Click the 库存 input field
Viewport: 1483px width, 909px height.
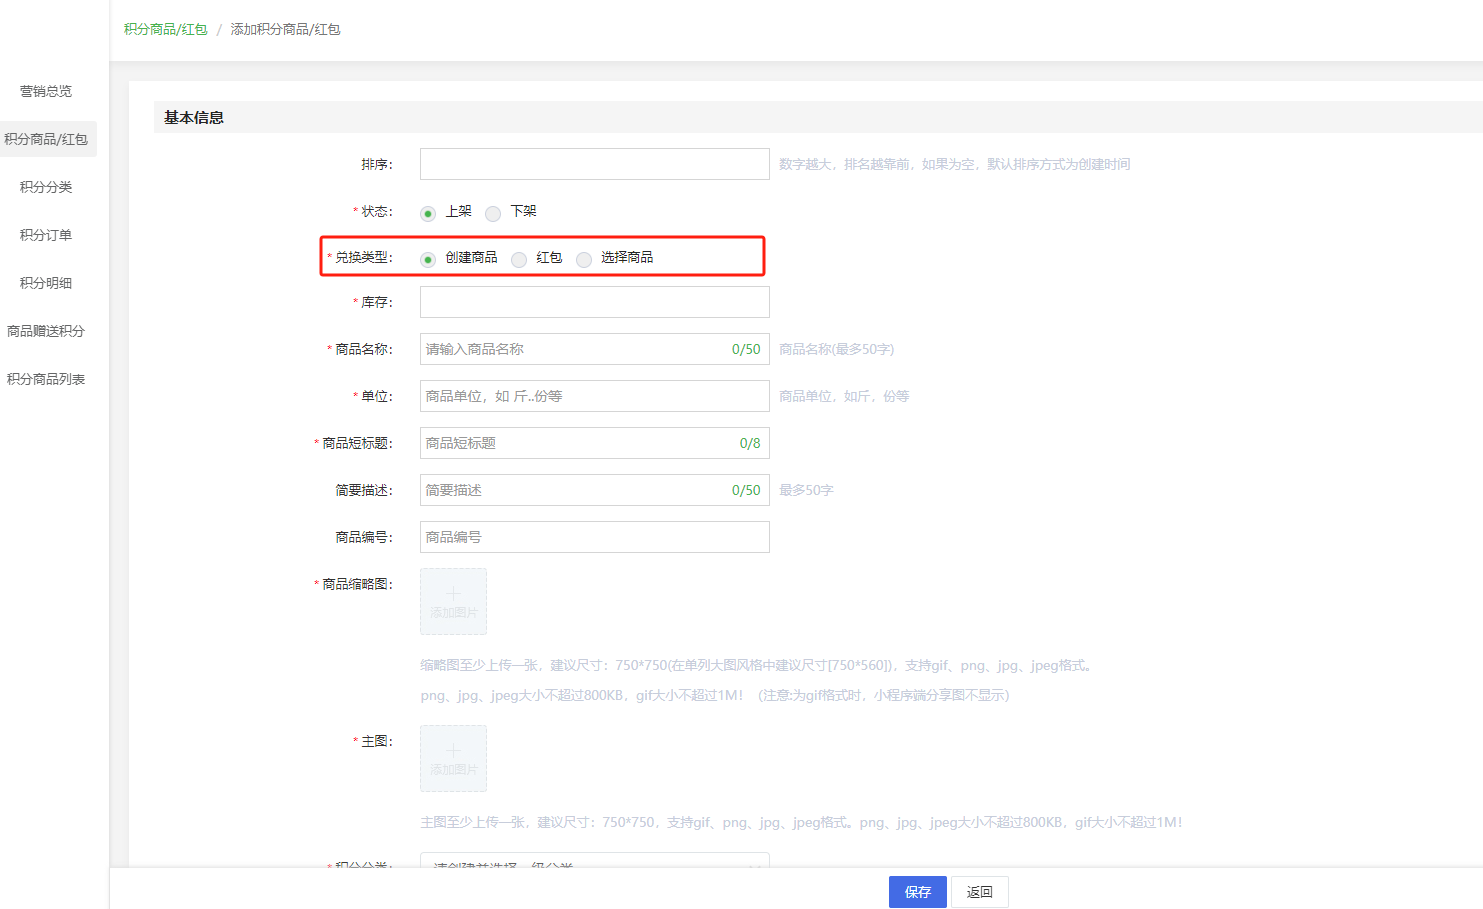[x=594, y=302]
